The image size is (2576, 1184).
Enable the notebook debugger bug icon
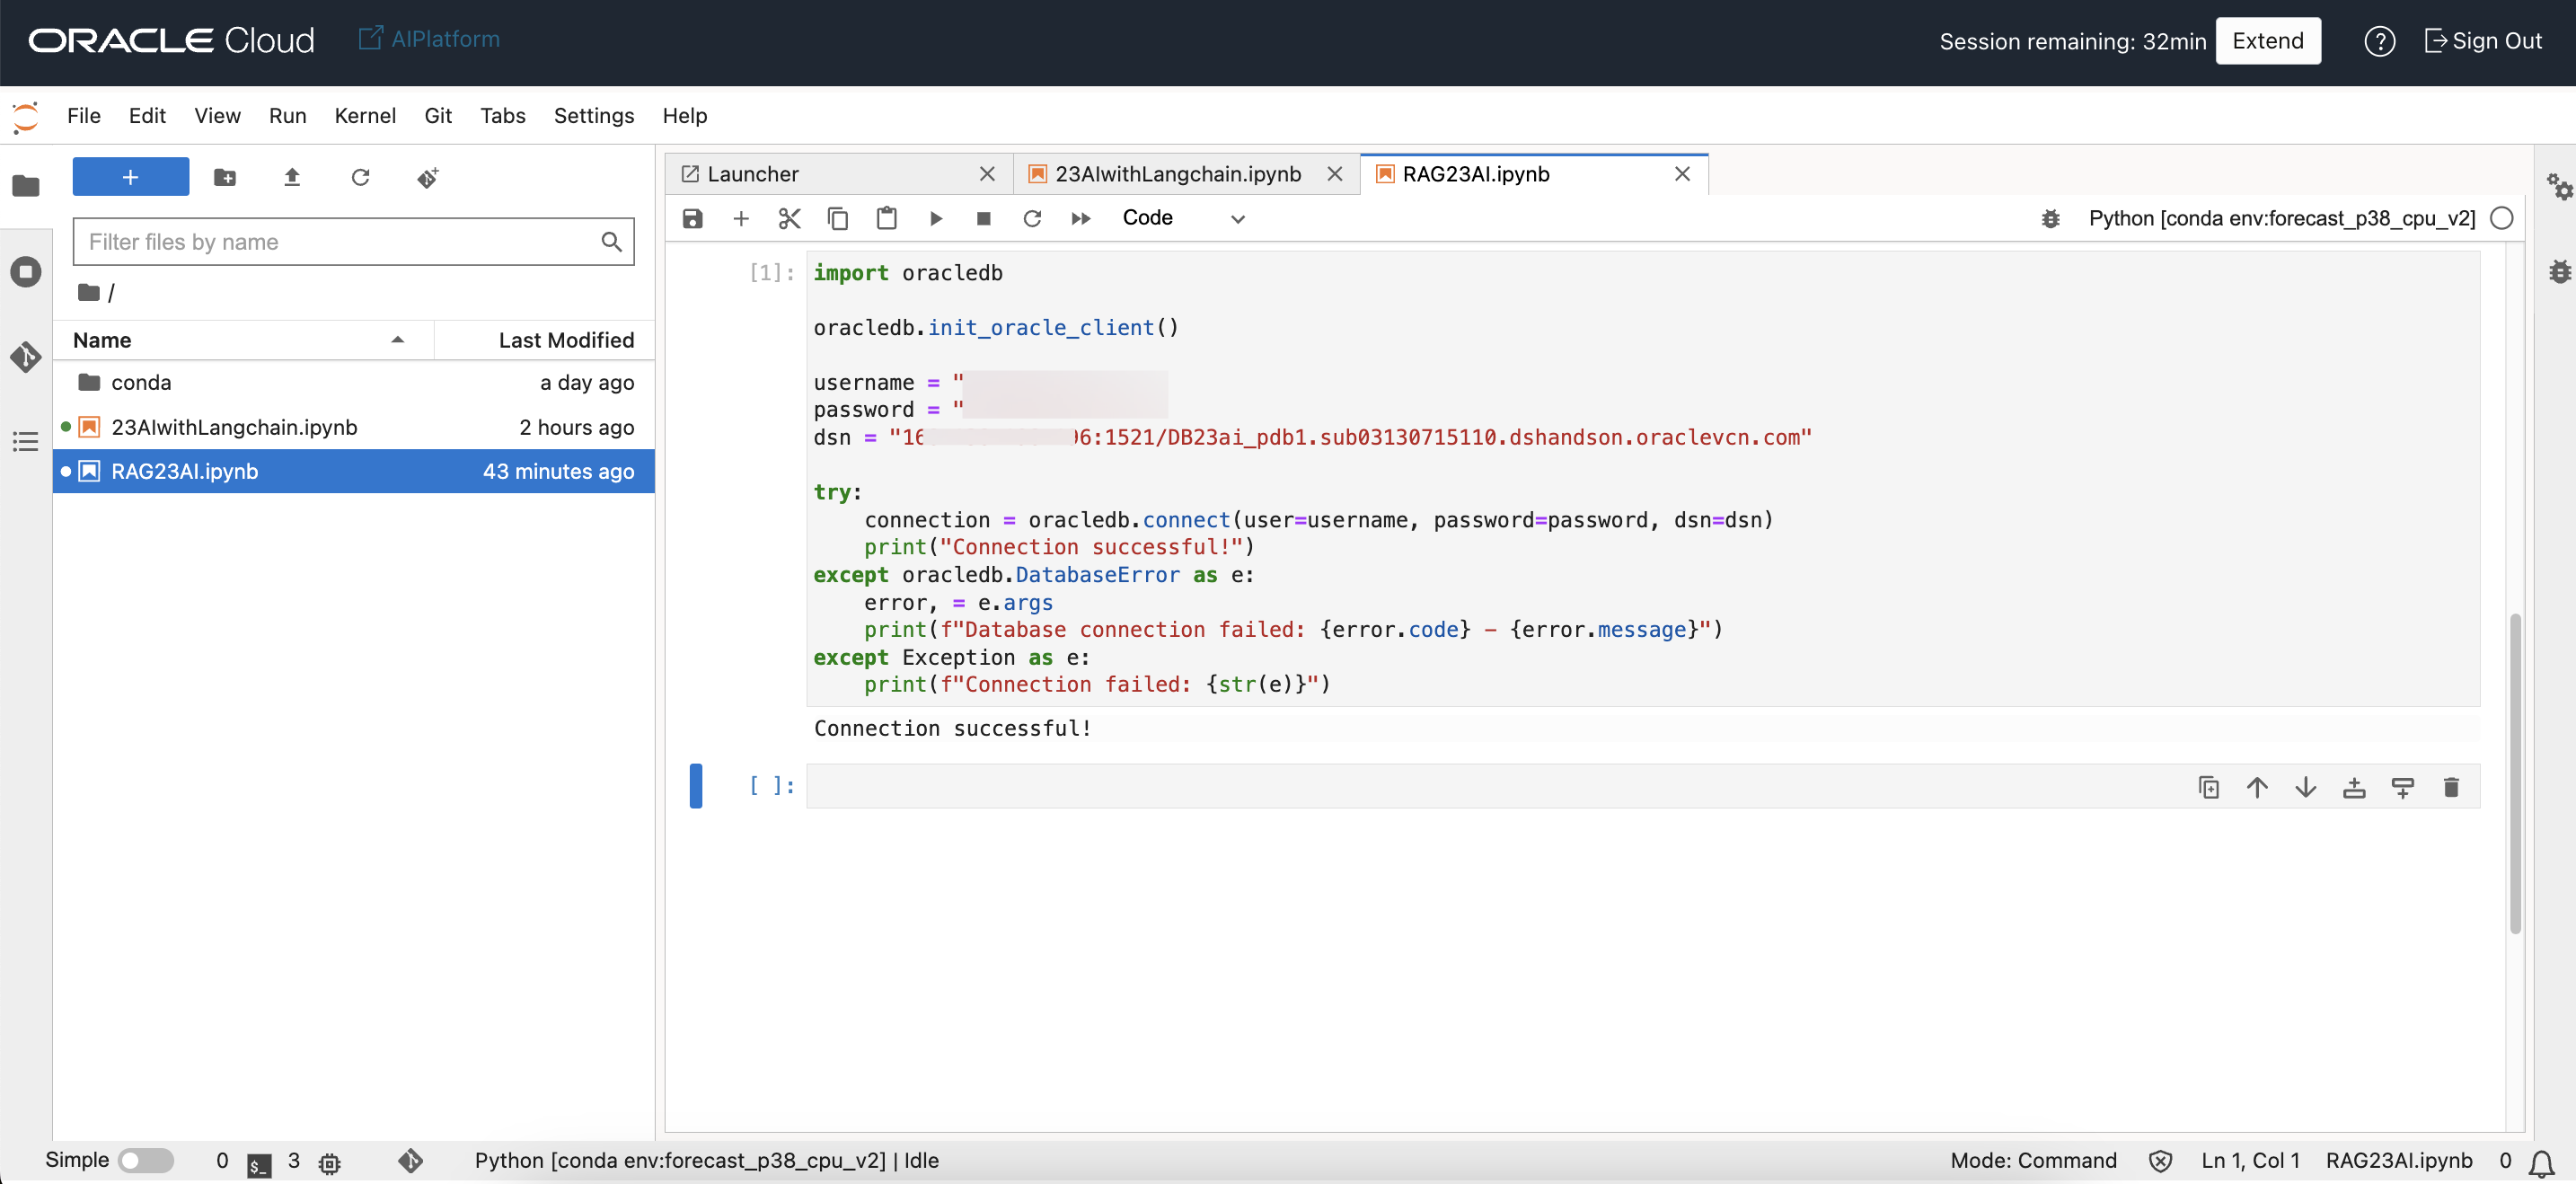coord(2050,218)
